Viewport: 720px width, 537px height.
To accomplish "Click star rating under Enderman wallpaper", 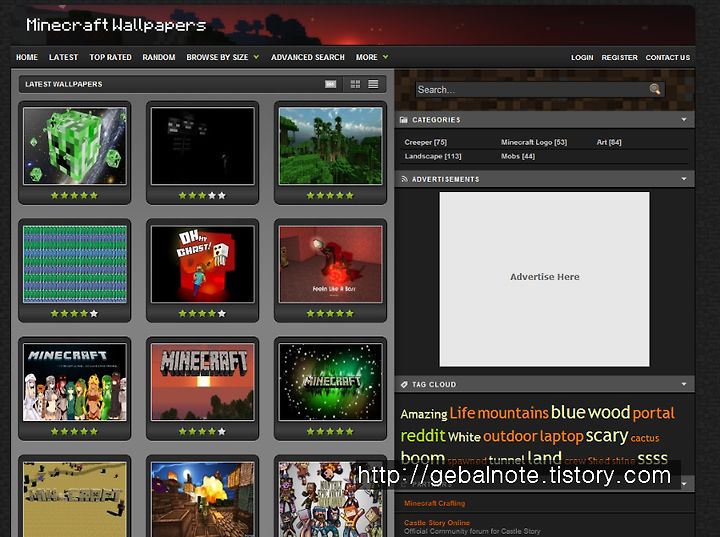I will pyautogui.click(x=202, y=196).
